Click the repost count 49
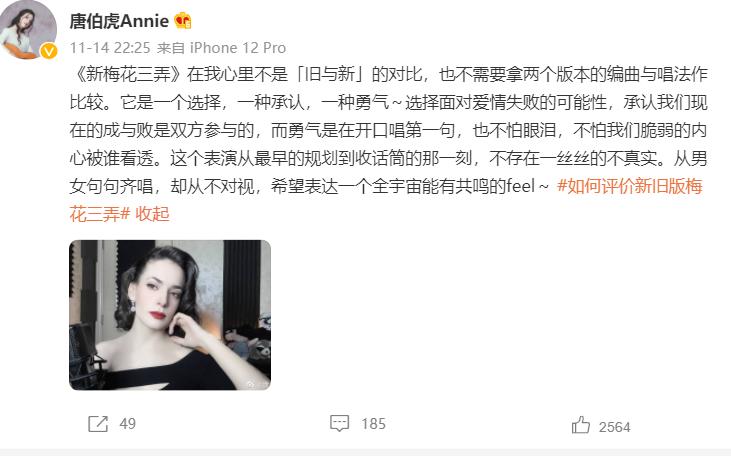 point(128,424)
